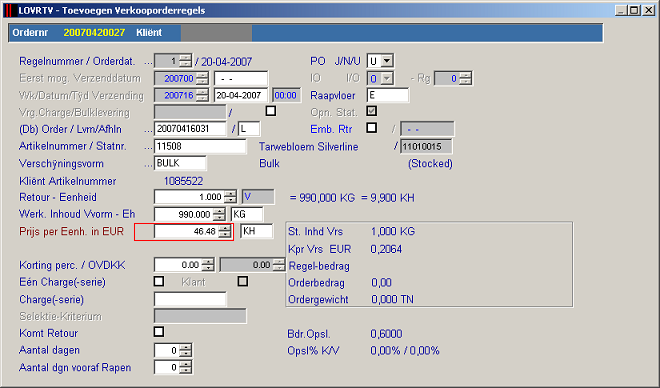Click the (Stocked) status text

coord(430,163)
